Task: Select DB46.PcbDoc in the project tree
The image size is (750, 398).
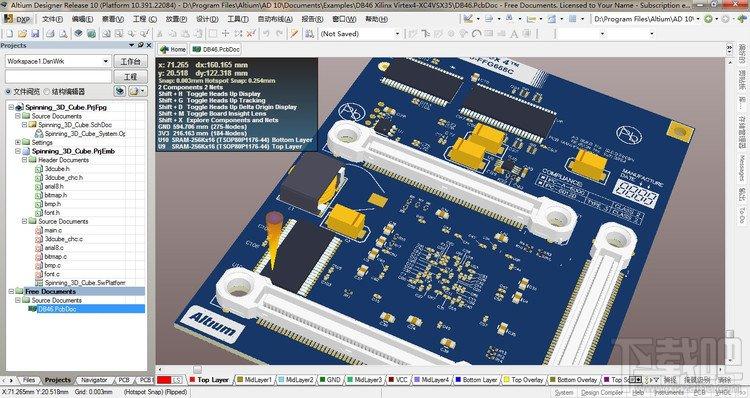Action: pos(56,309)
